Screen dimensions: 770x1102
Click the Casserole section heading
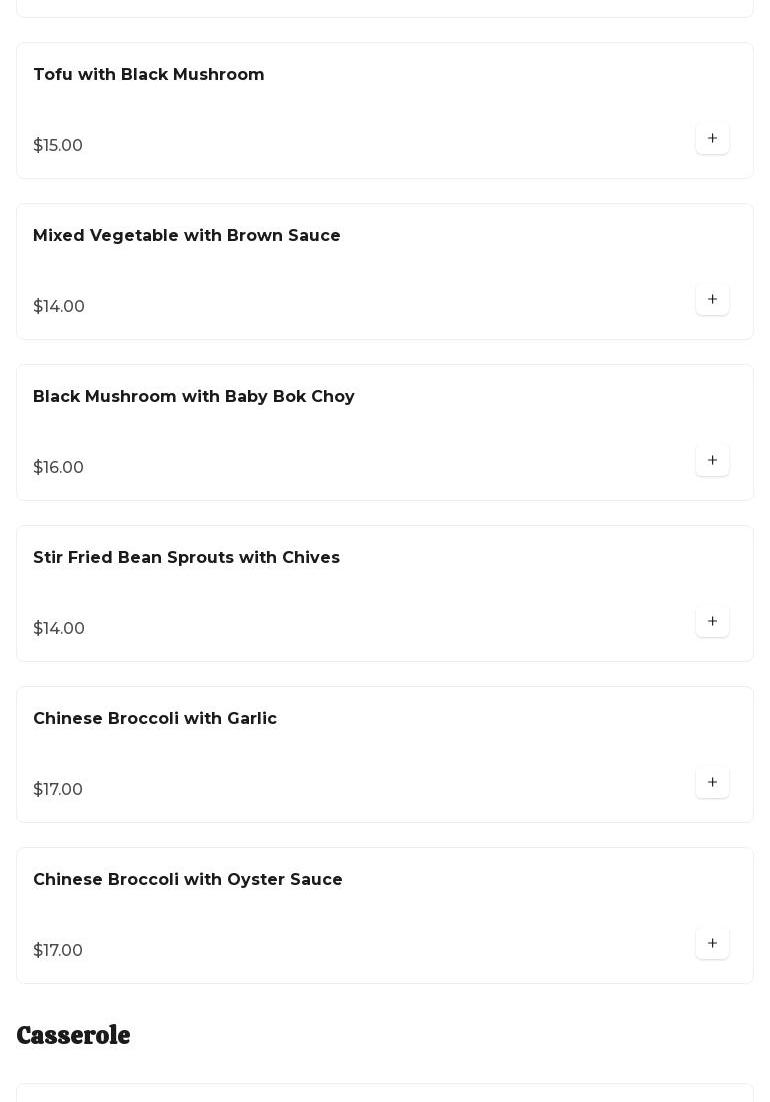tap(73, 1036)
